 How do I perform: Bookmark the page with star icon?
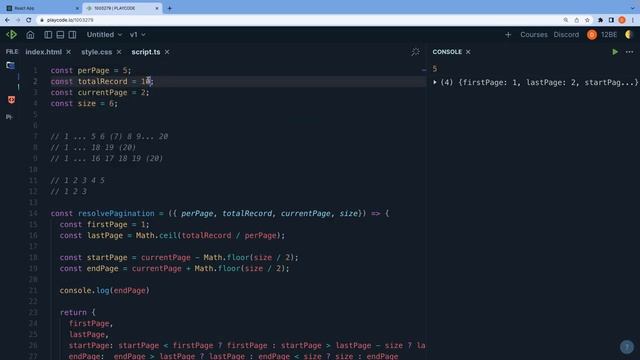tap(587, 20)
